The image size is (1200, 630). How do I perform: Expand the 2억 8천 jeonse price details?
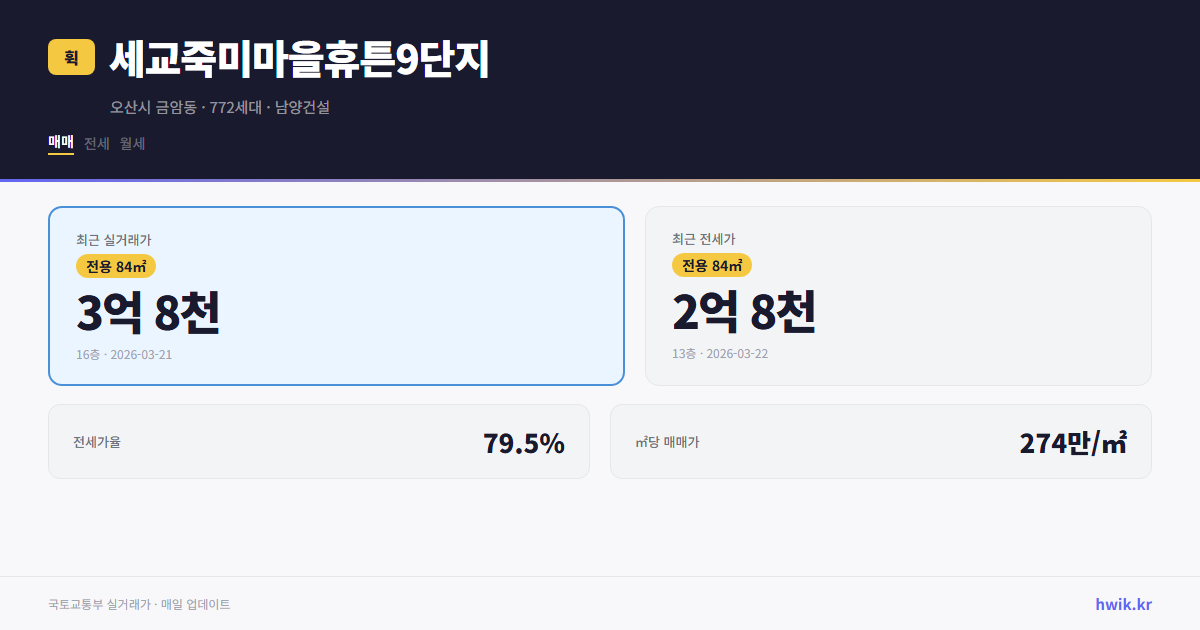(746, 313)
